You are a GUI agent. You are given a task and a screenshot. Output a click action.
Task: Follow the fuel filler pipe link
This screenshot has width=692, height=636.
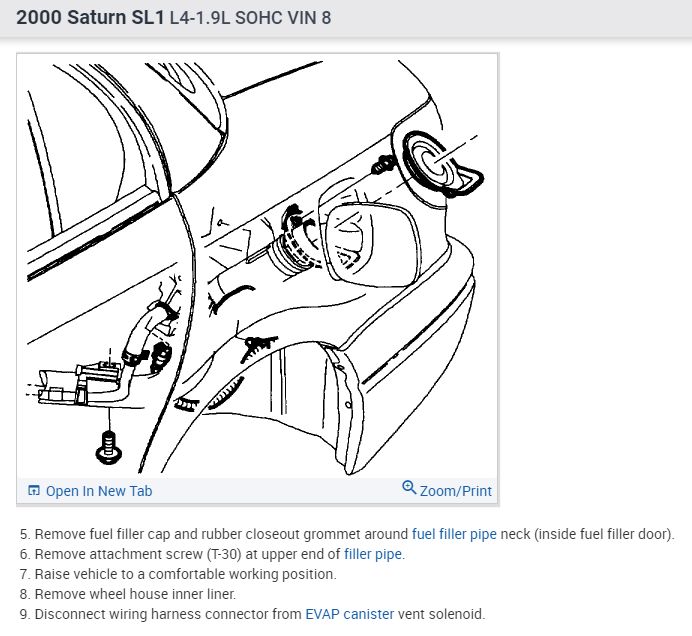pos(454,534)
